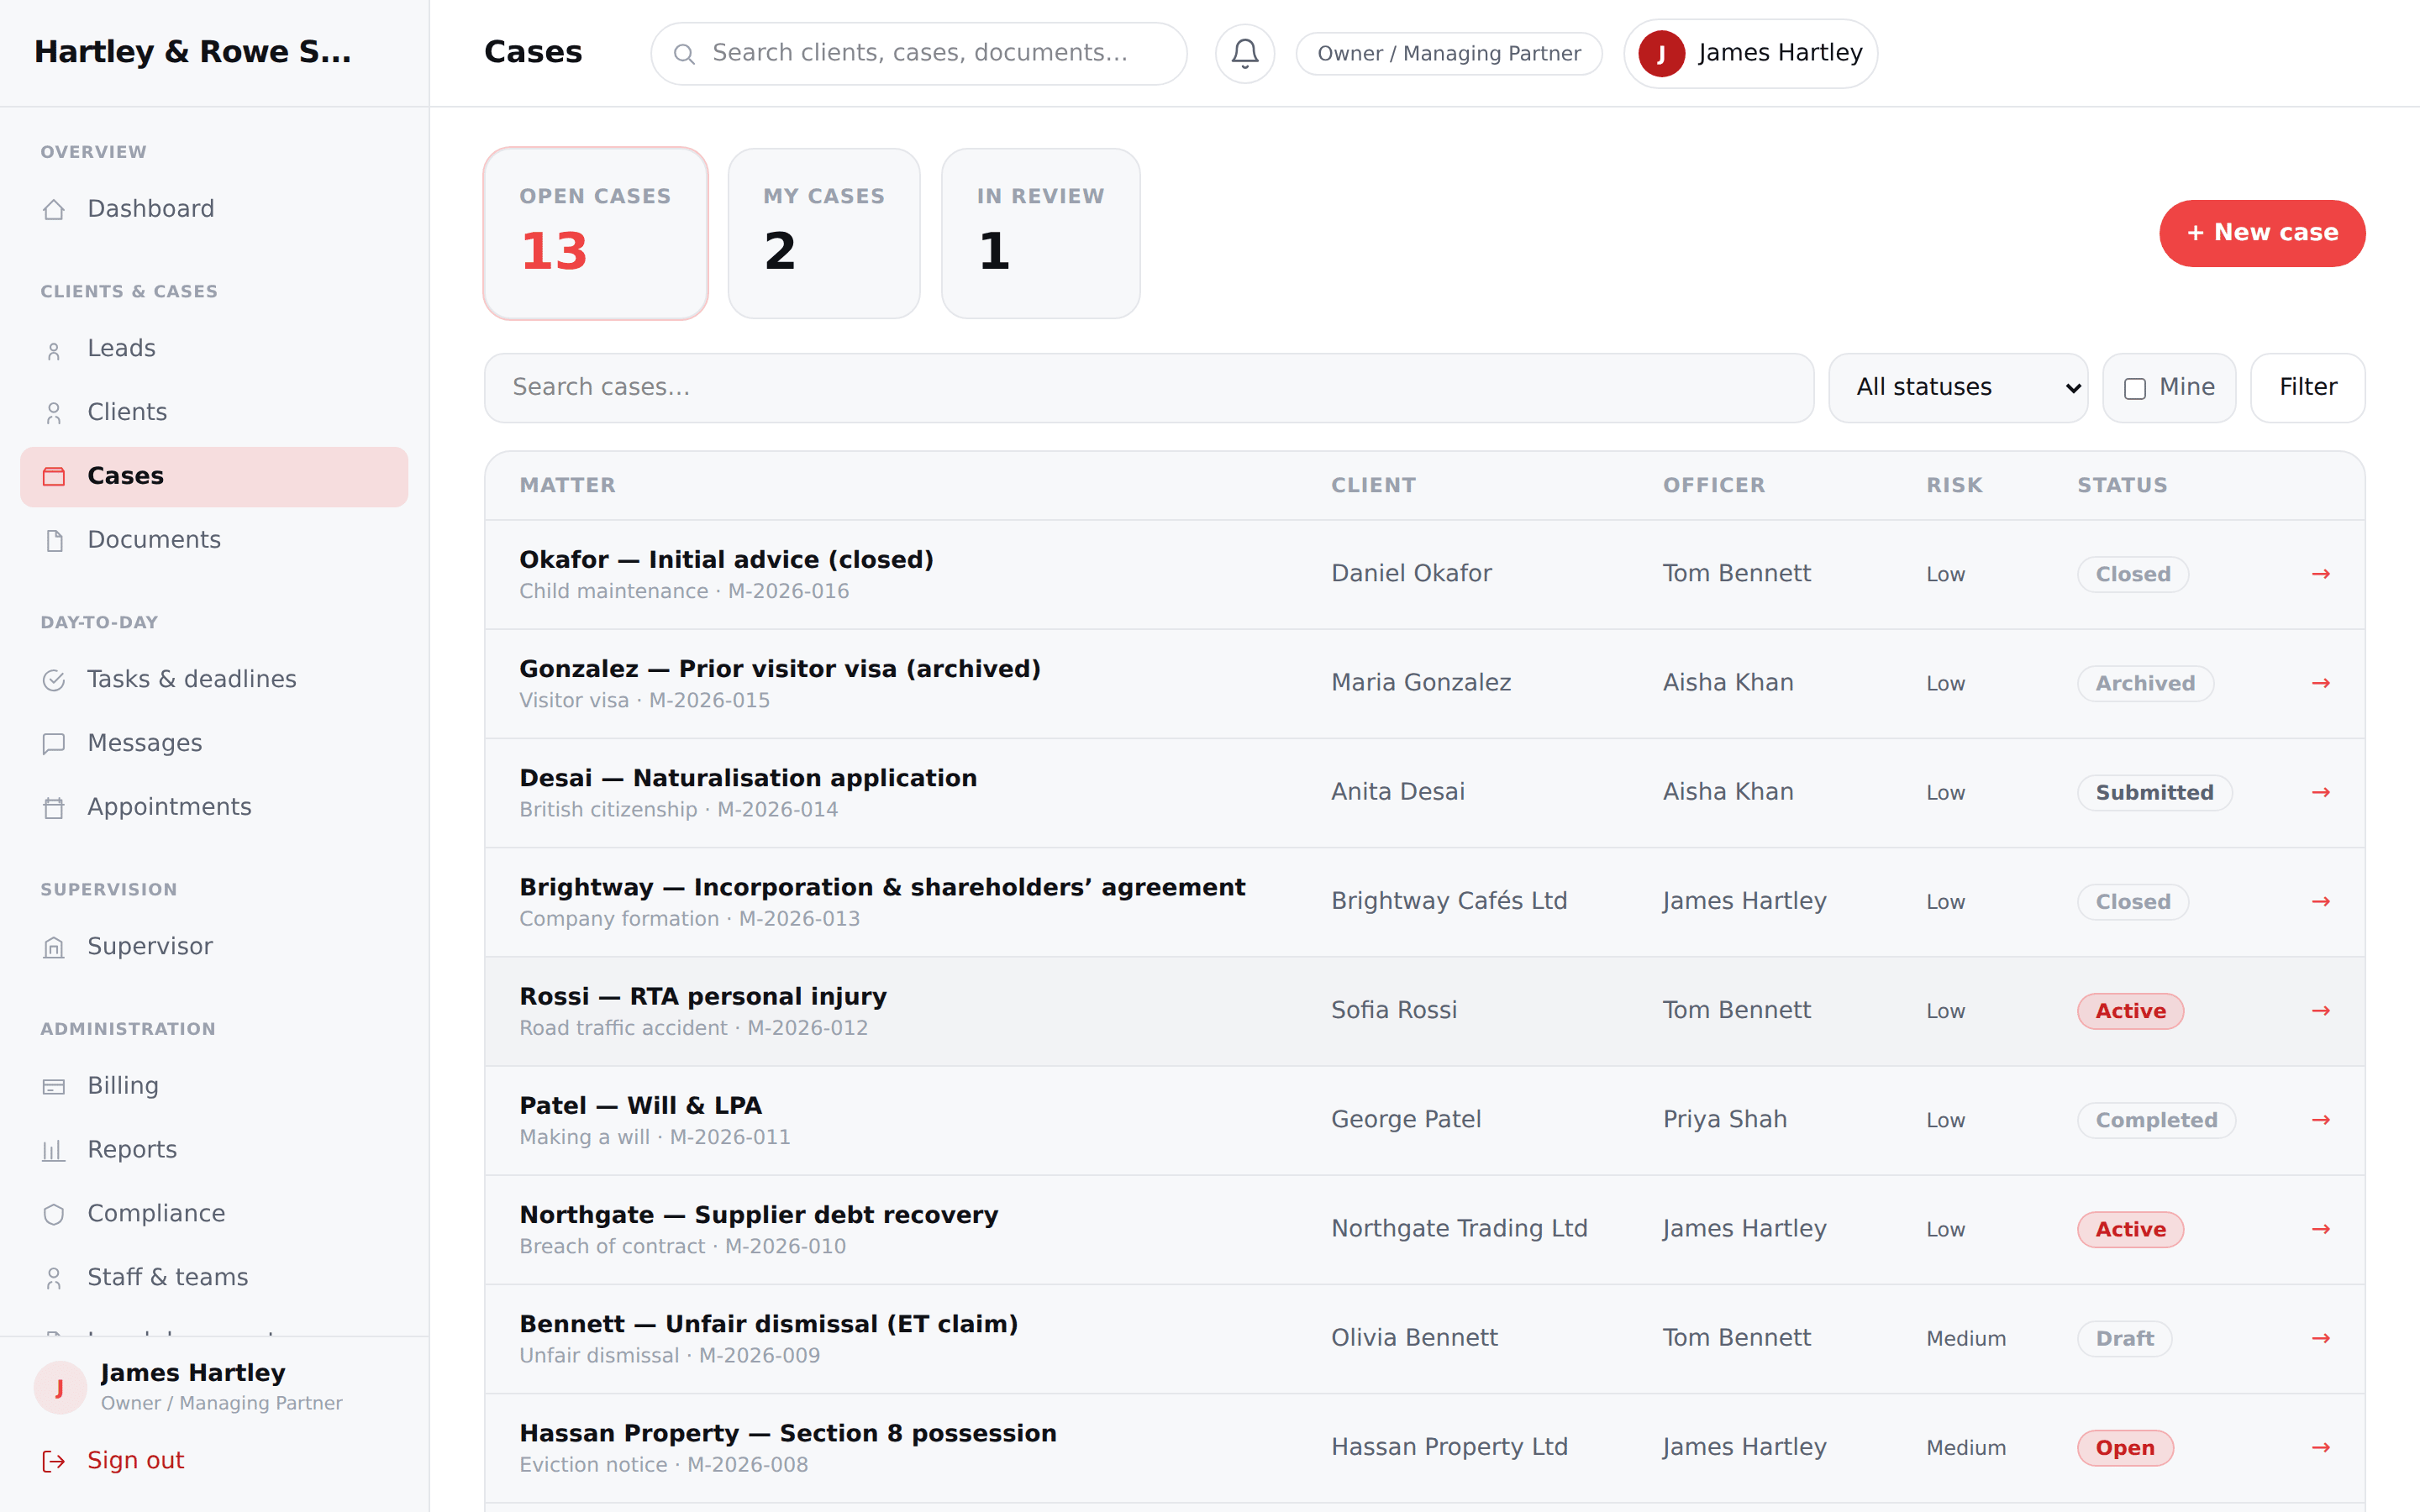Click the Status column header
This screenshot has height=1512, width=2420.
point(2122,486)
